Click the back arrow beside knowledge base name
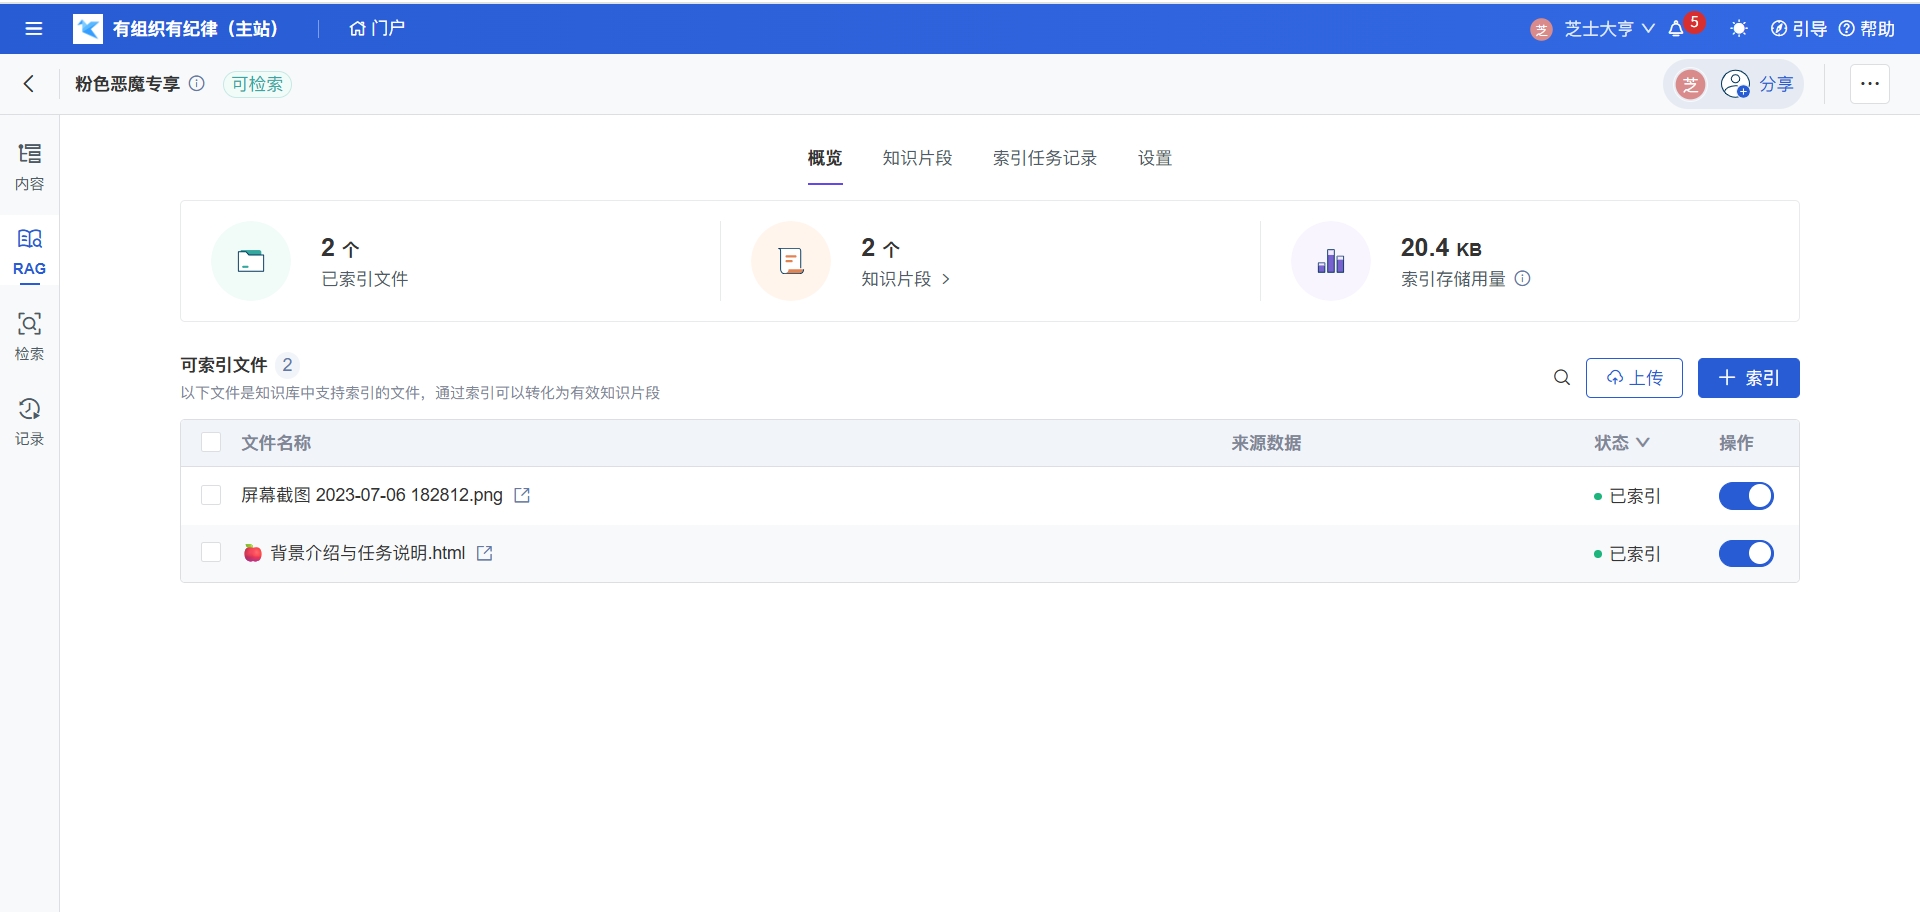1920x912 pixels. pyautogui.click(x=29, y=84)
